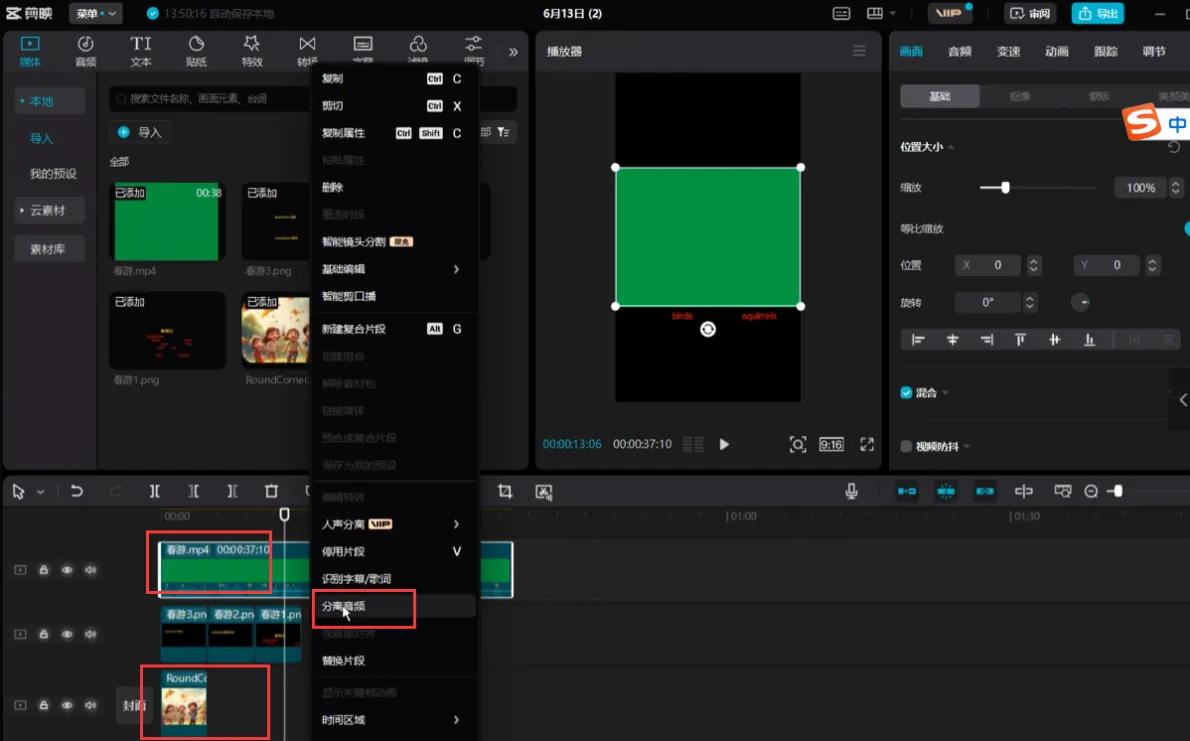1190x741 pixels.
Task: Open the 特效 effects panel
Action: click(x=251, y=51)
